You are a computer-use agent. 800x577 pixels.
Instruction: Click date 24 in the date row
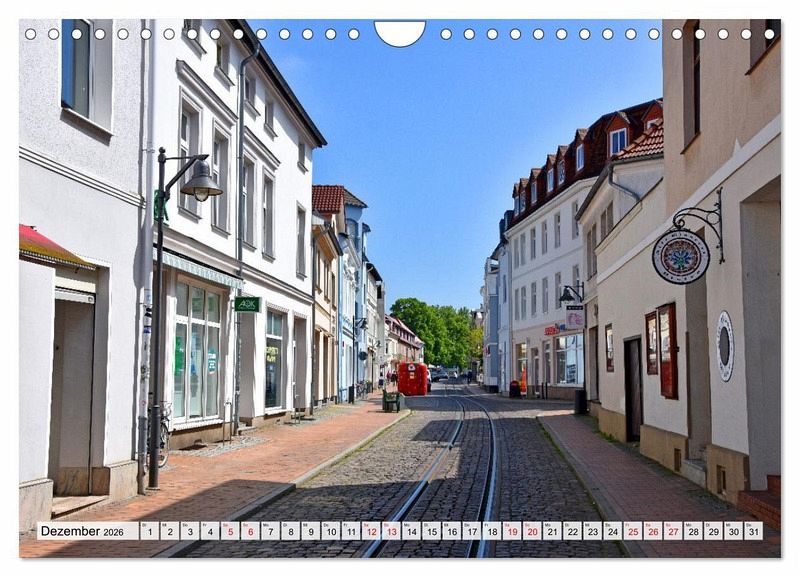[612, 531]
